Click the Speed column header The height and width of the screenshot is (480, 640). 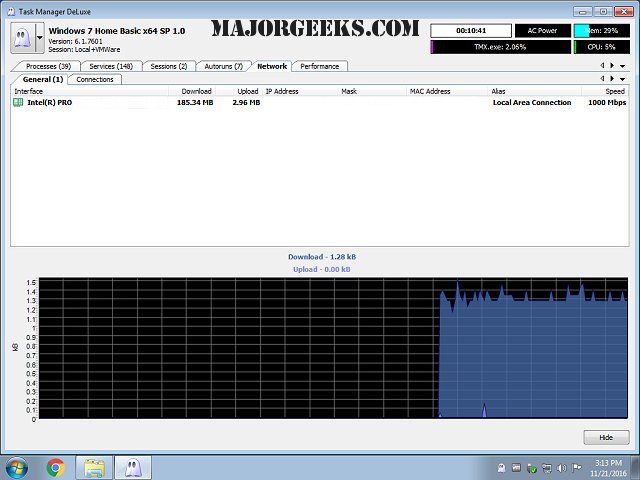pyautogui.click(x=605, y=91)
